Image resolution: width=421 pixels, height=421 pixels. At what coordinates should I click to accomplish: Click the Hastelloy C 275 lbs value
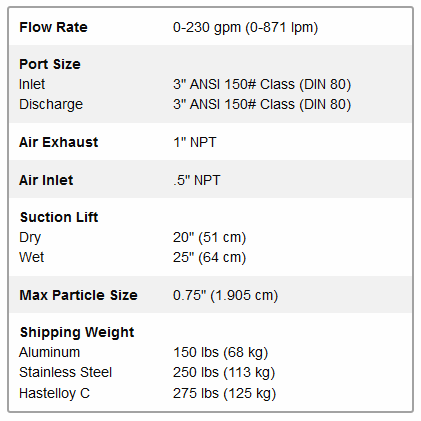pyautogui.click(x=224, y=394)
